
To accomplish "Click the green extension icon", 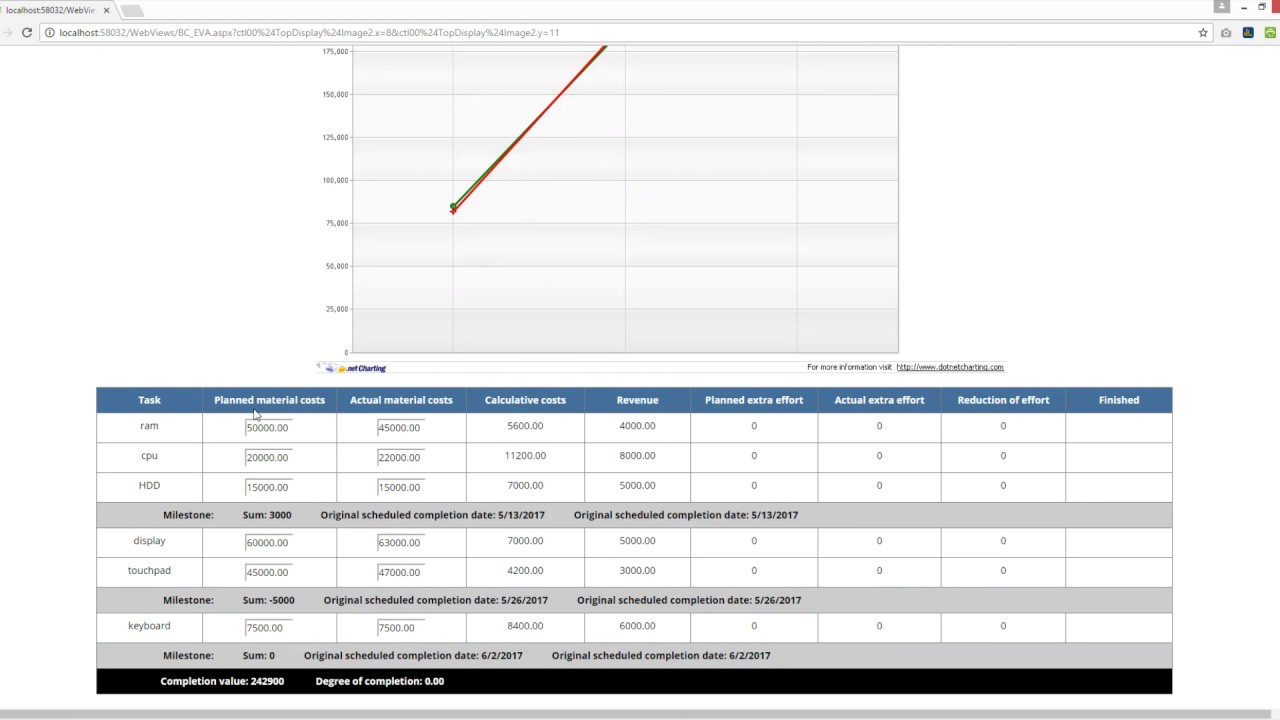I will pos(1270,32).
